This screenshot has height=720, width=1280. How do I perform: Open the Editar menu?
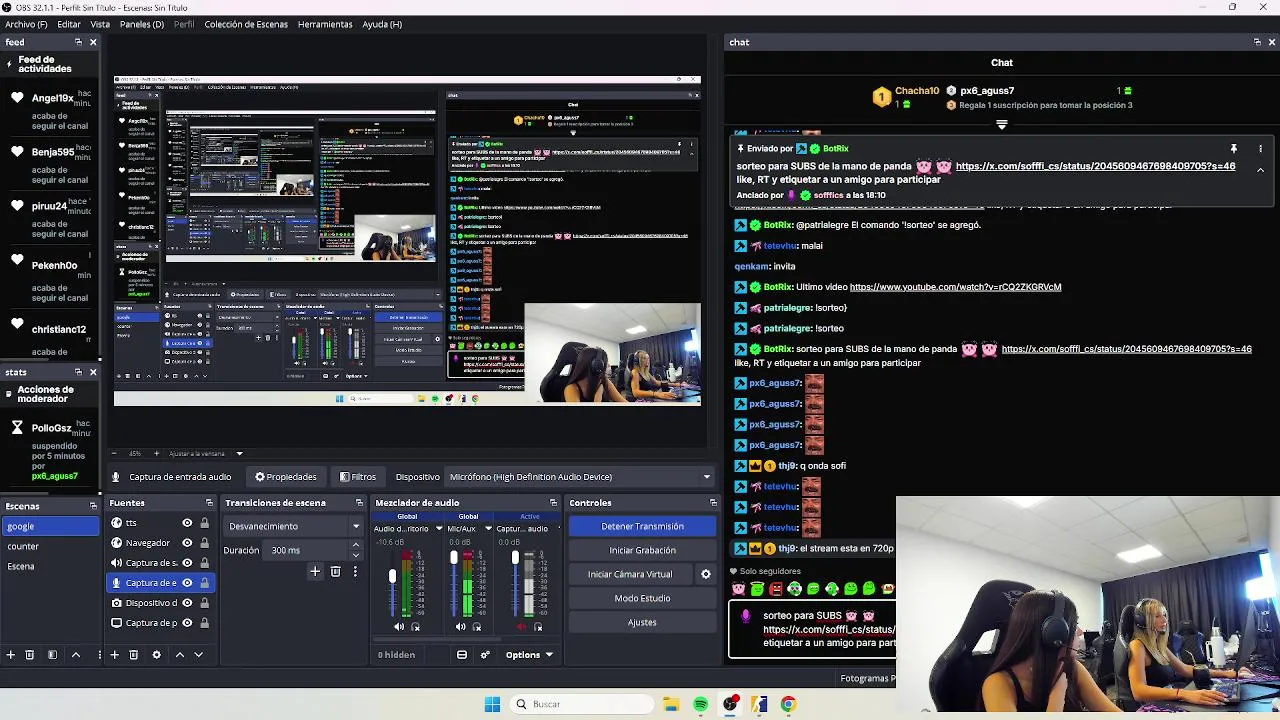tap(69, 24)
